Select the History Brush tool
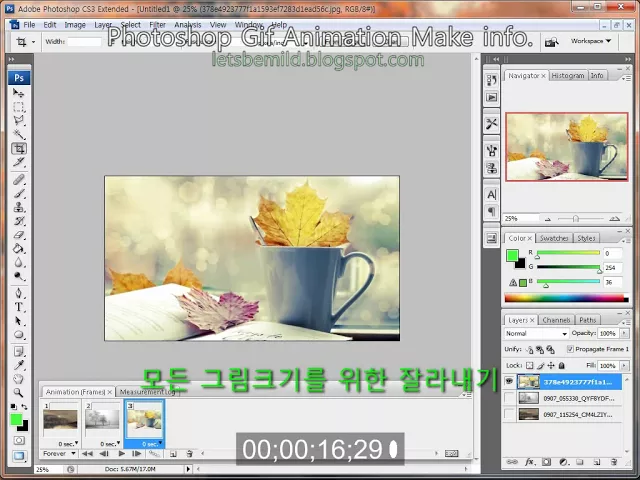The image size is (640, 480). 18,221
